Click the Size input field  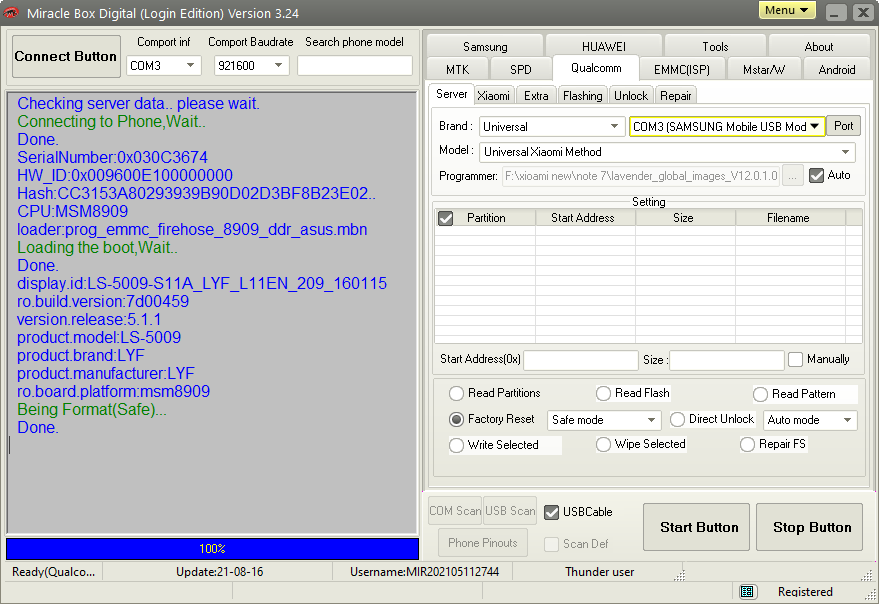[727, 360]
